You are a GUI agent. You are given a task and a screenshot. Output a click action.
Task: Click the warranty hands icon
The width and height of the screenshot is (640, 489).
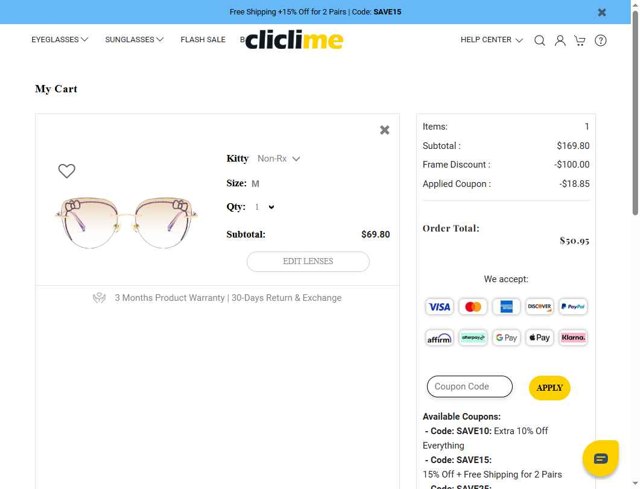[99, 298]
